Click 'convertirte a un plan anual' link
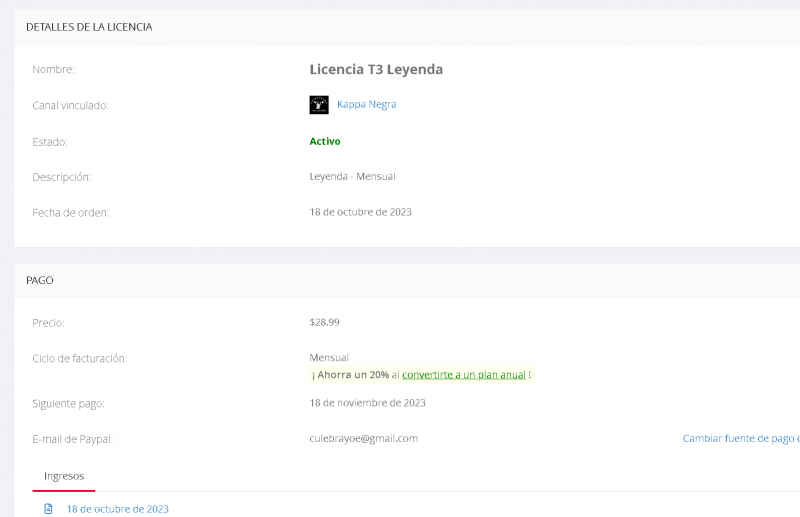 pos(463,375)
